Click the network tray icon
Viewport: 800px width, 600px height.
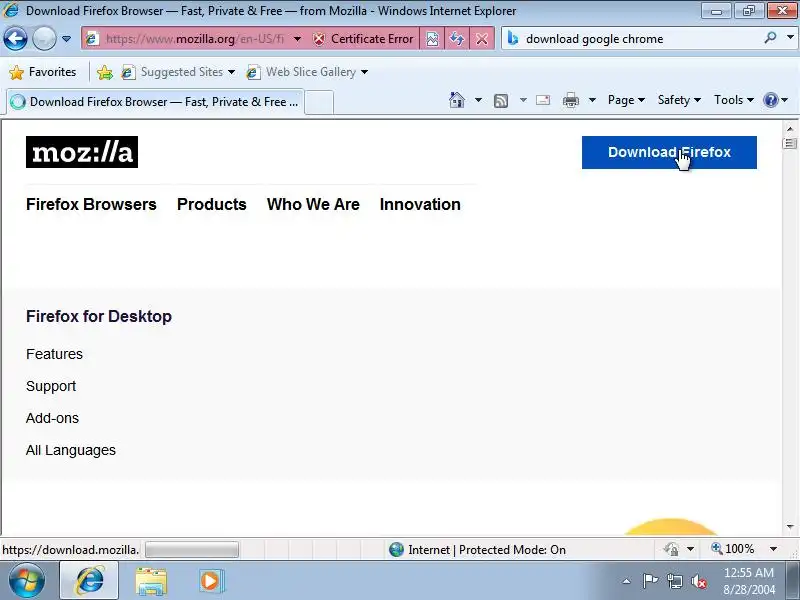(674, 581)
